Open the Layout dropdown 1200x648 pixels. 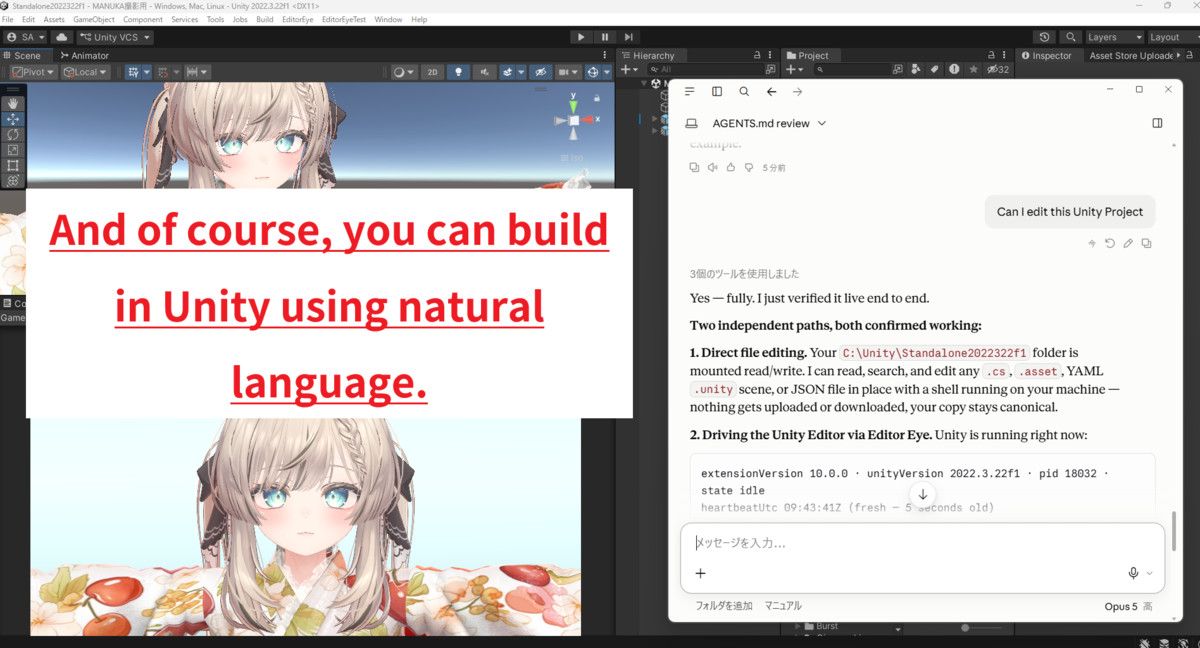[1172, 37]
